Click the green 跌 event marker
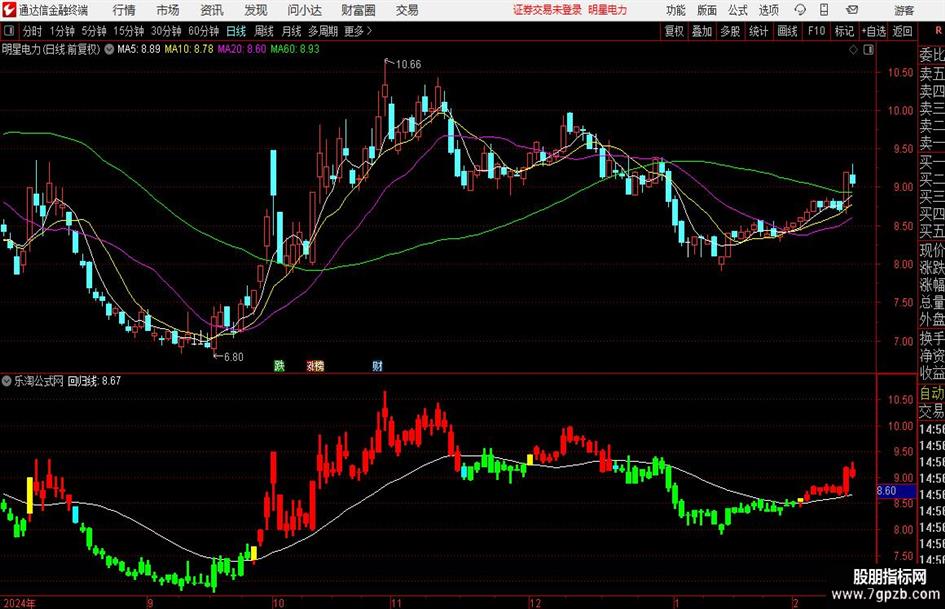Screen dimensions: 945x609 coord(279,365)
